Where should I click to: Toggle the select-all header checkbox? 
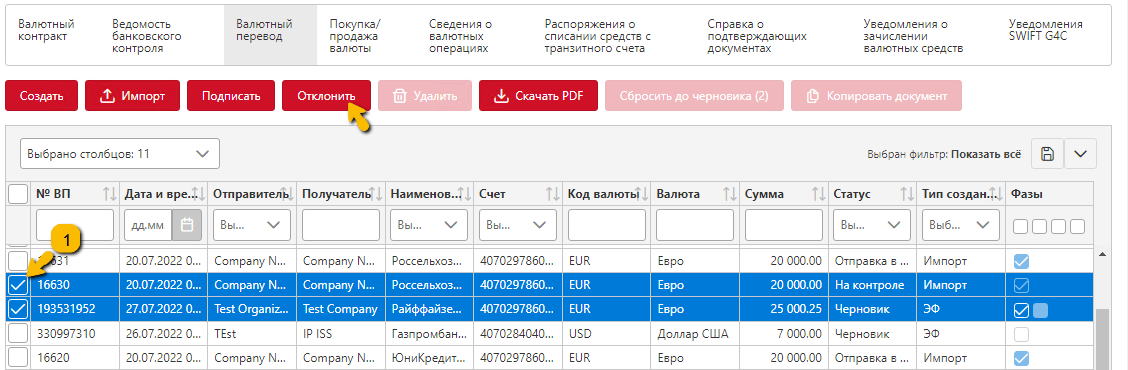[18, 194]
